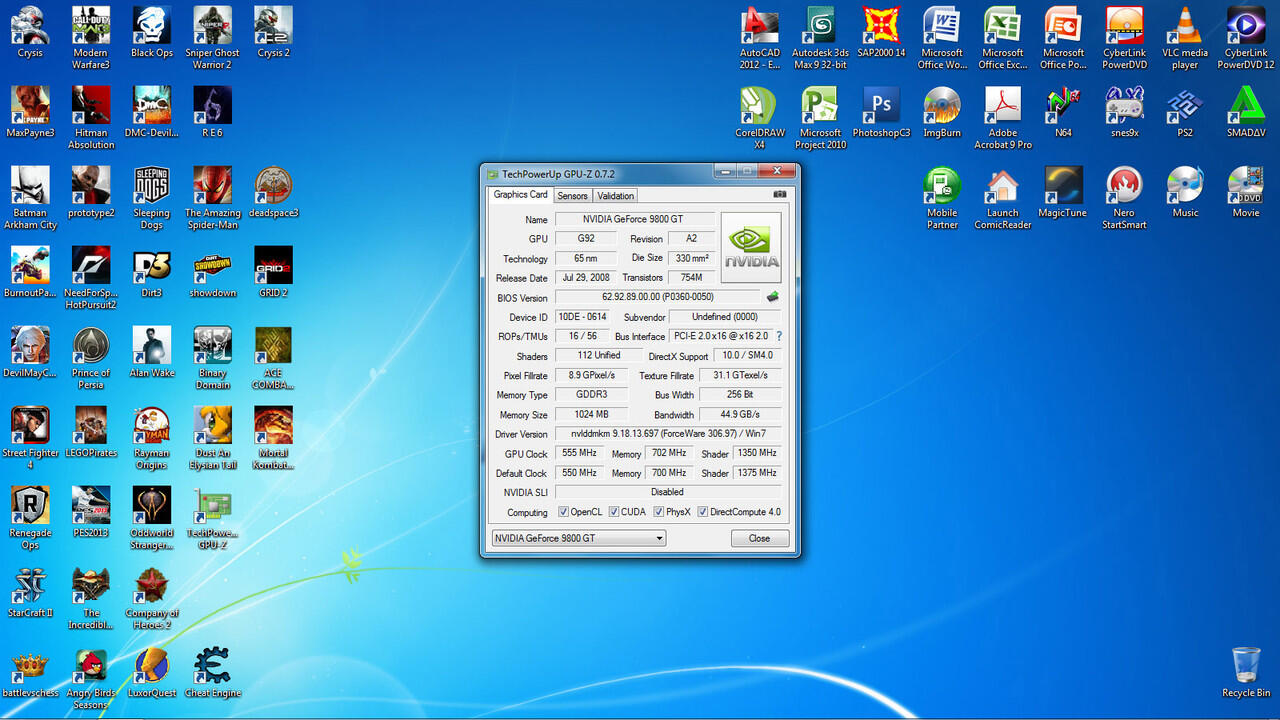Select the CorelDRAW X4 desktop icon
1280x720 pixels.
[760, 118]
